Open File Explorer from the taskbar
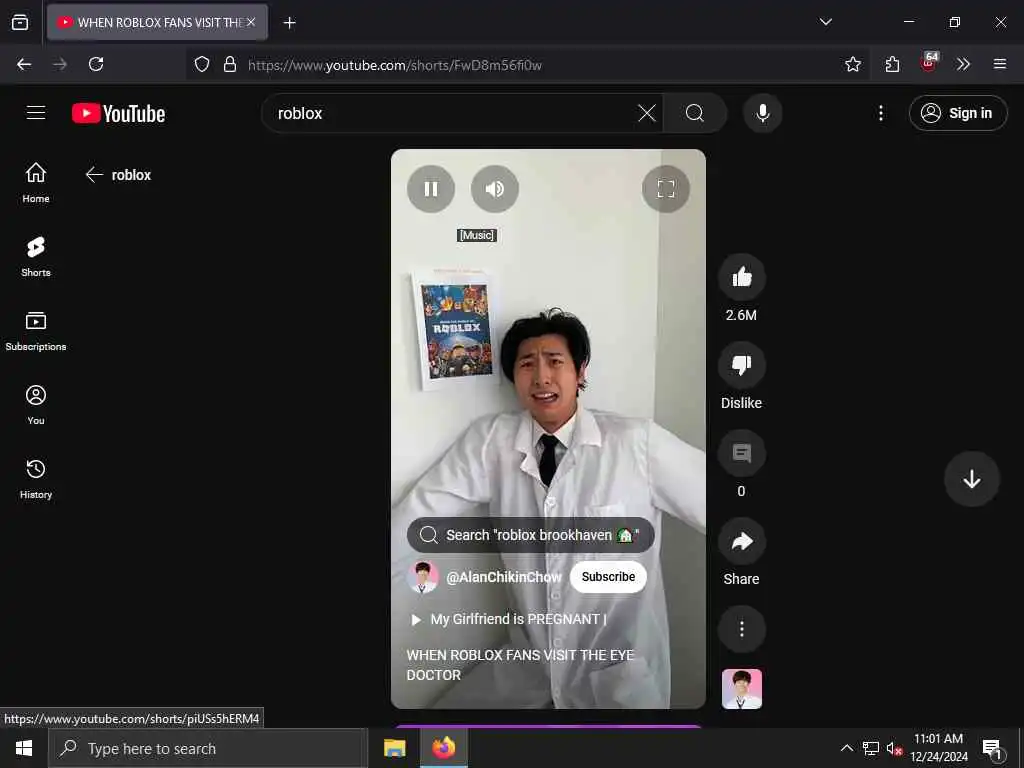The width and height of the screenshot is (1024, 768). [x=394, y=748]
